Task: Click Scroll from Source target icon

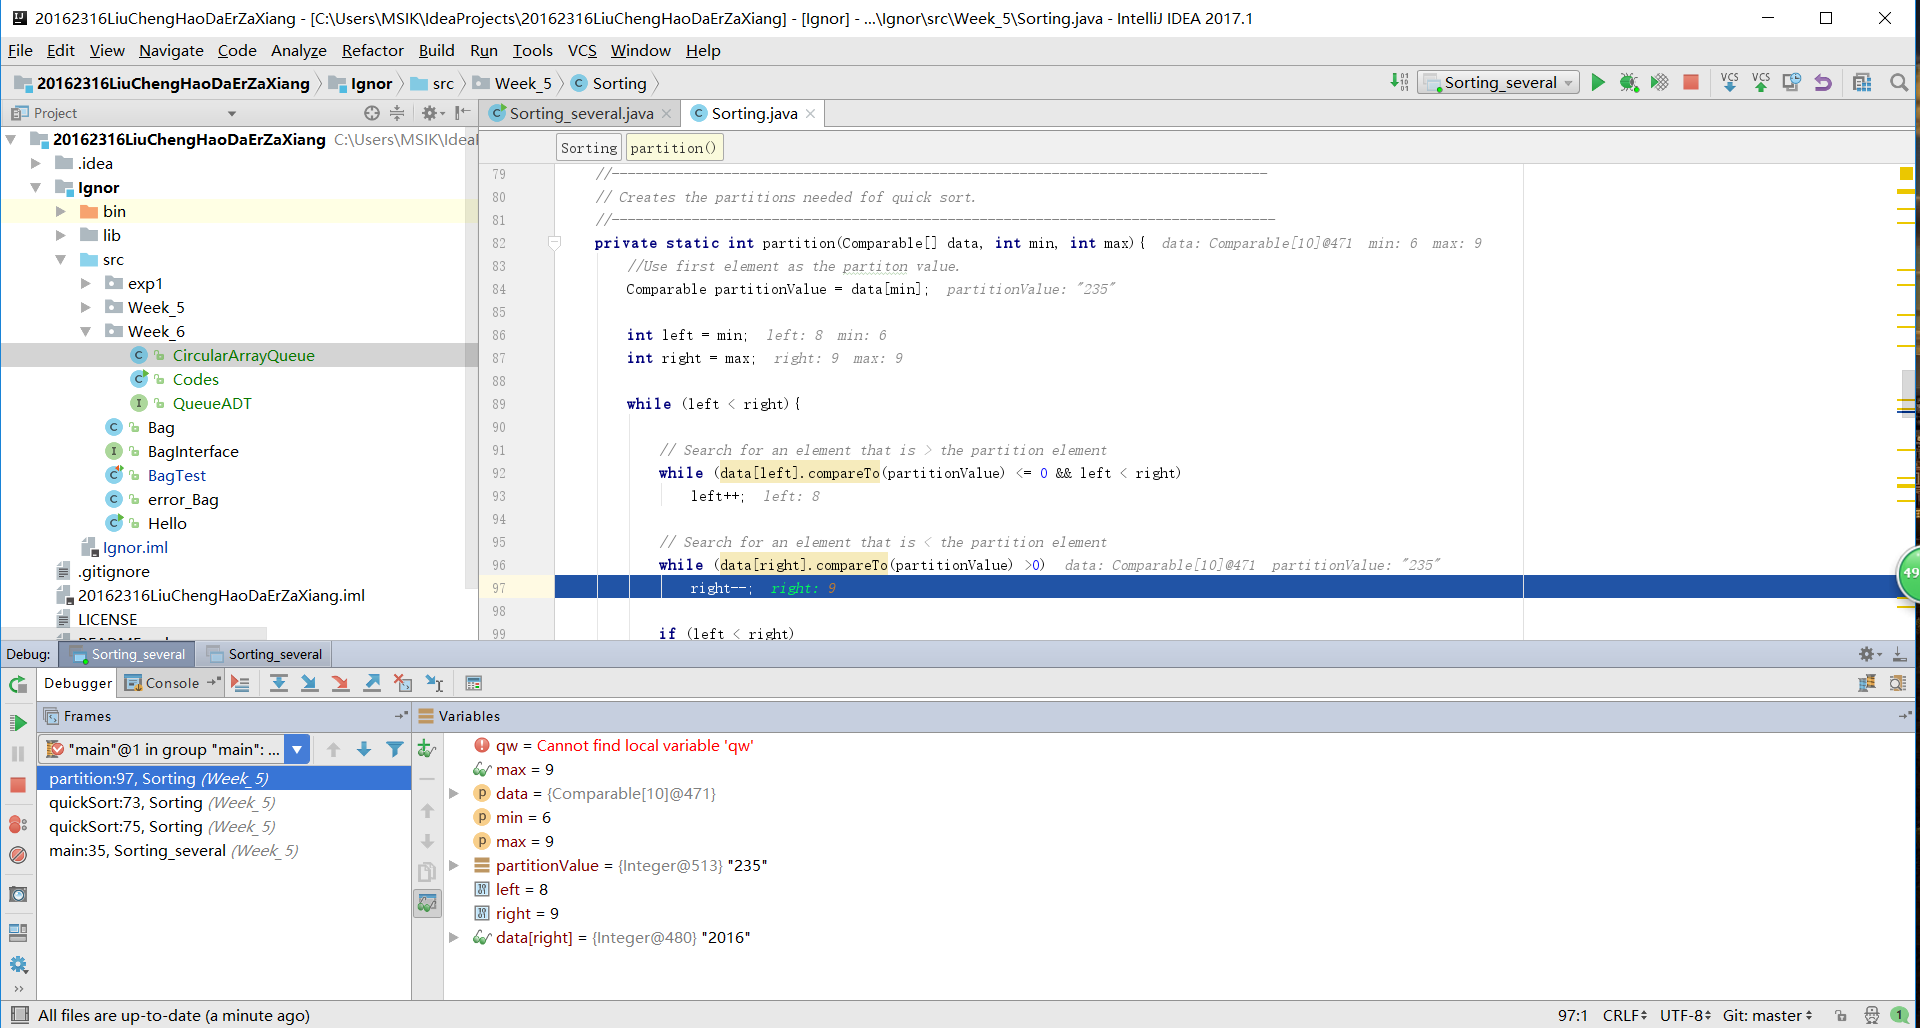Action: [372, 113]
